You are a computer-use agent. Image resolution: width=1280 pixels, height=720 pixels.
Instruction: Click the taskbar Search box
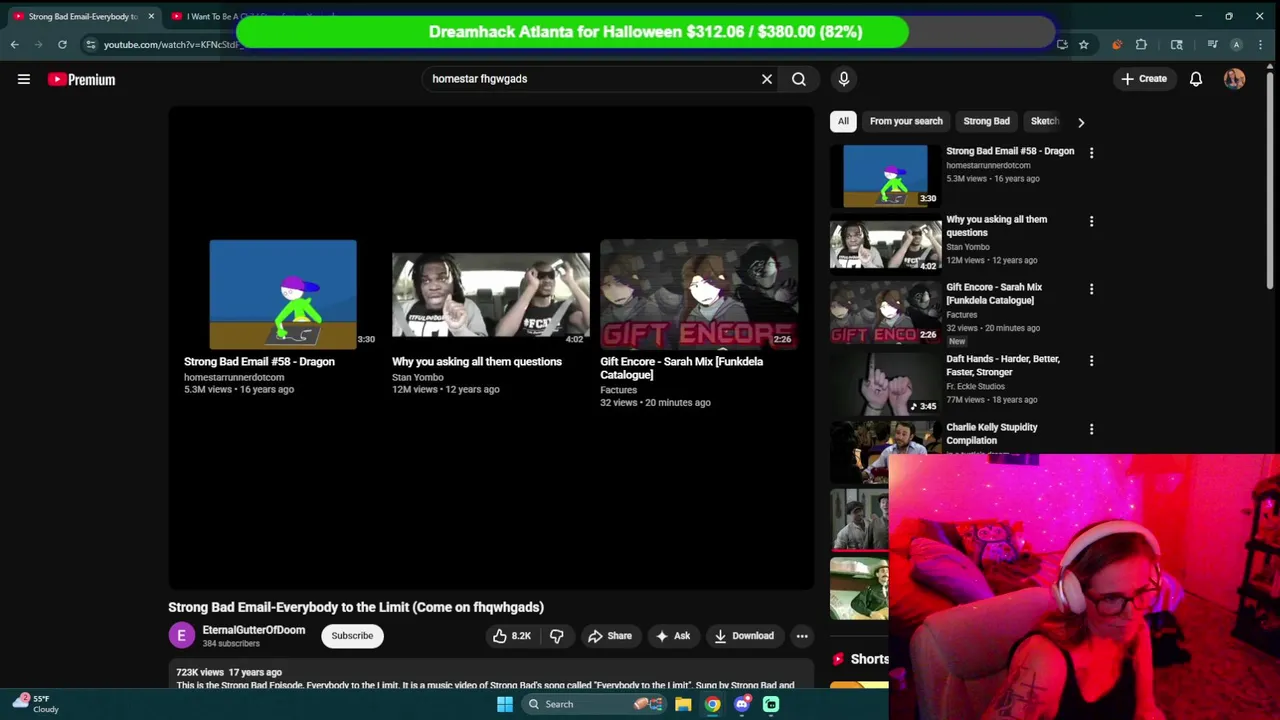coord(596,704)
